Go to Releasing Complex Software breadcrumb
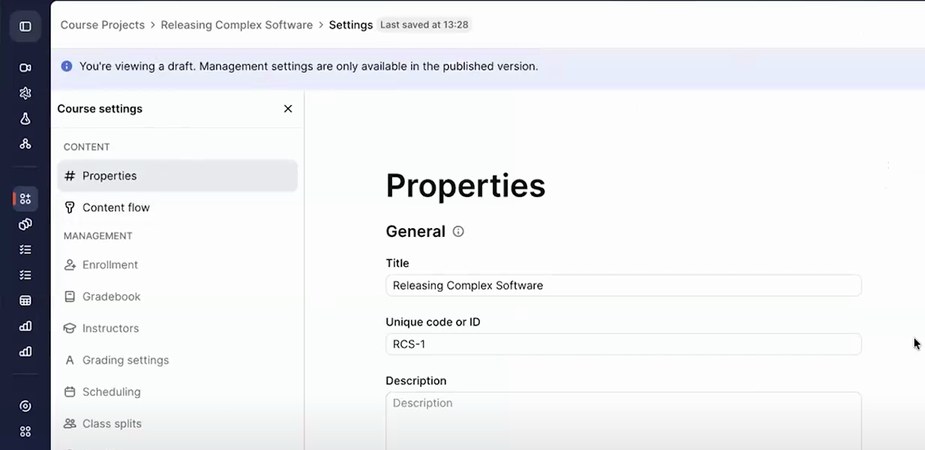The image size is (925, 450). click(x=237, y=25)
